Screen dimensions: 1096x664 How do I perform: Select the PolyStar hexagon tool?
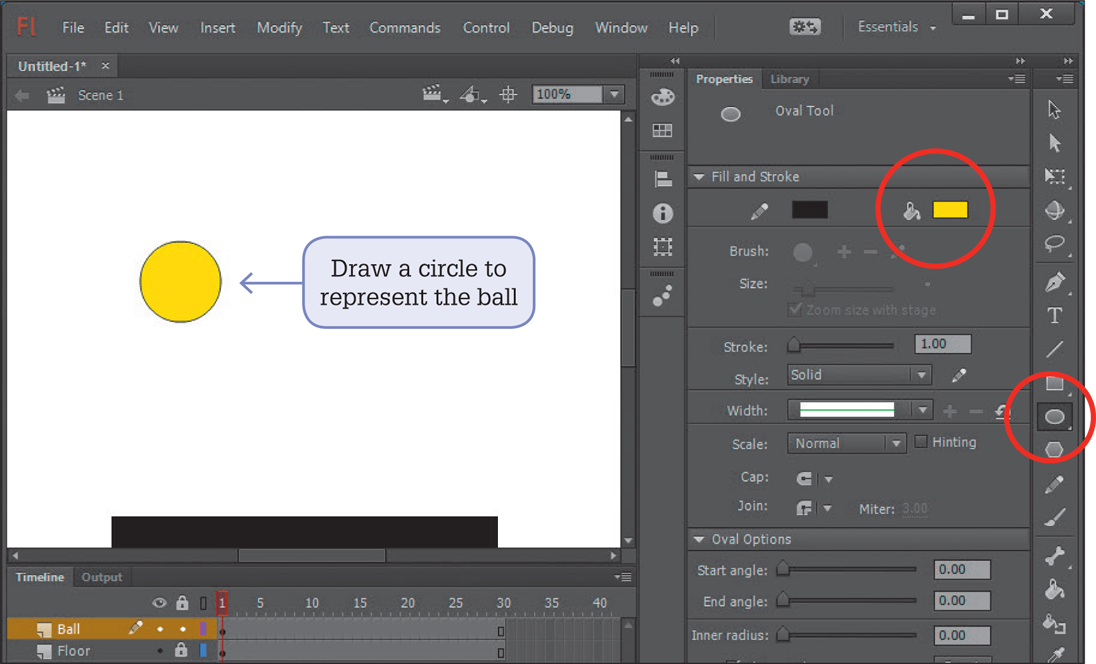pos(1054,450)
